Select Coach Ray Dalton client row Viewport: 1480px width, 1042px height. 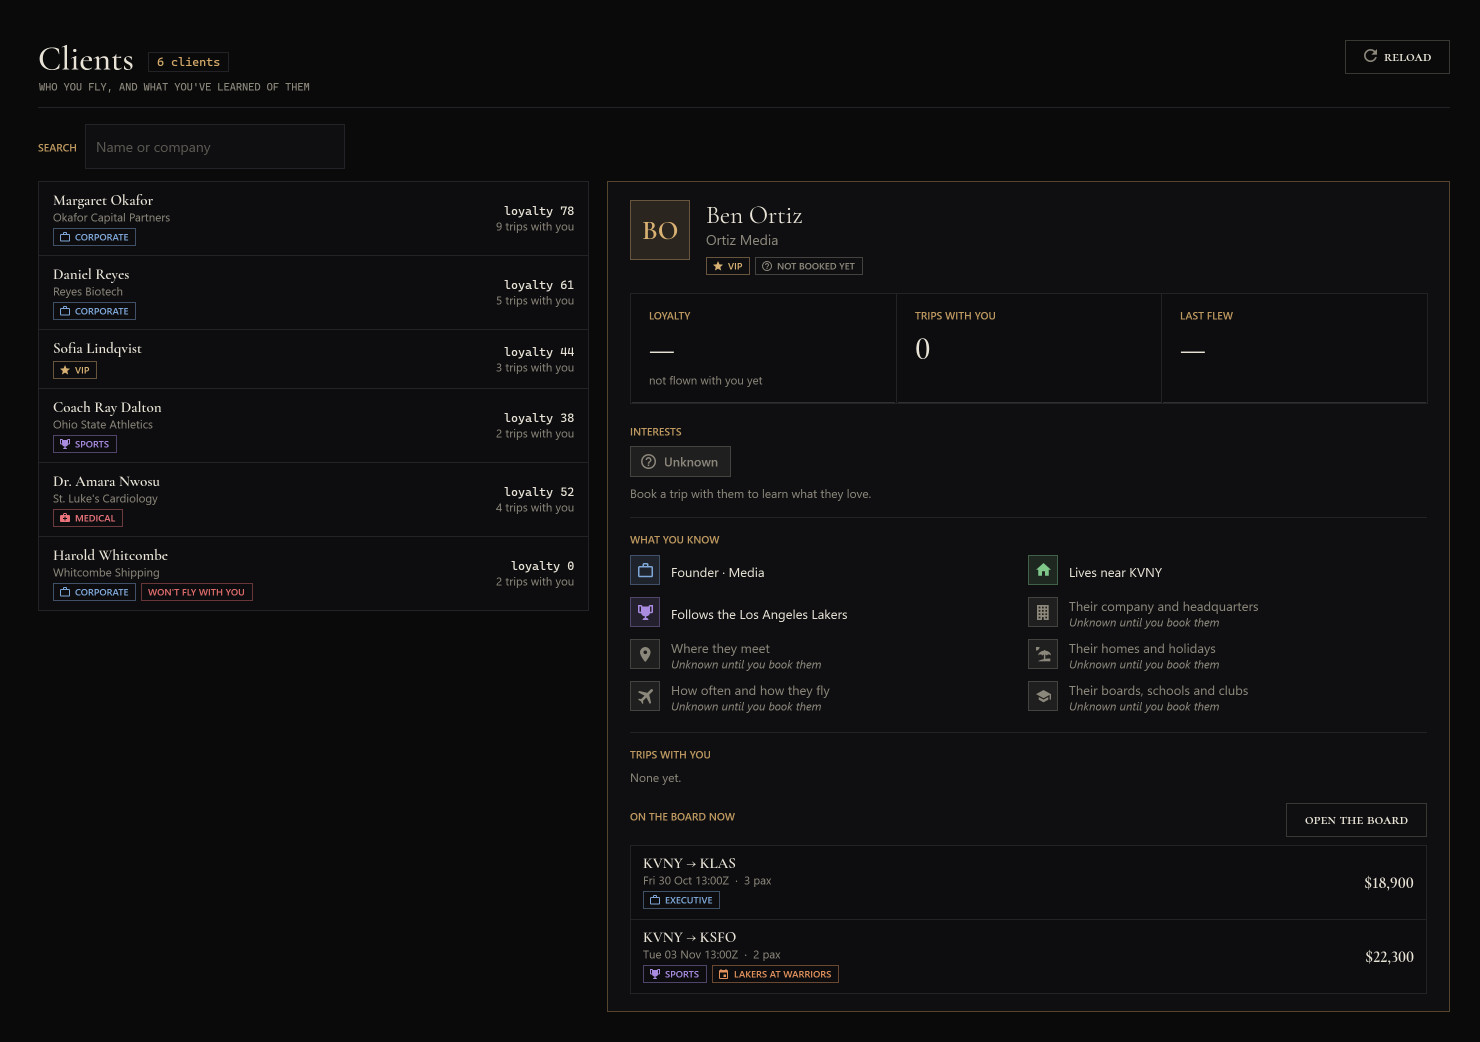pos(313,426)
